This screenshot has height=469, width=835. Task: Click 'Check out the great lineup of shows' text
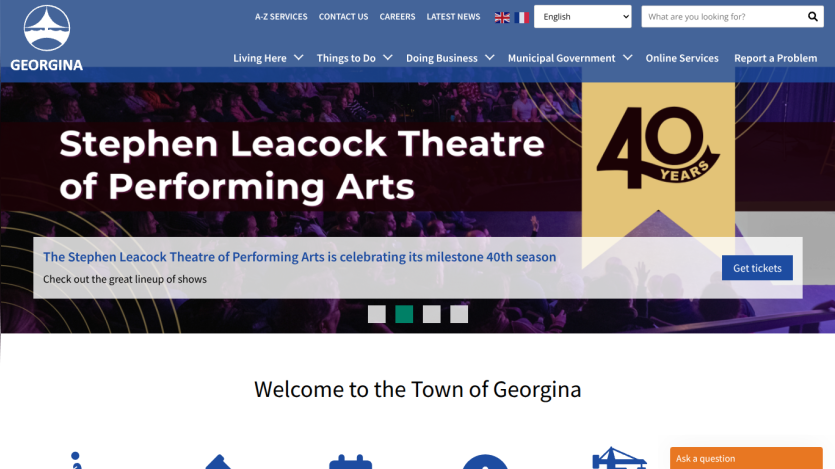click(125, 279)
